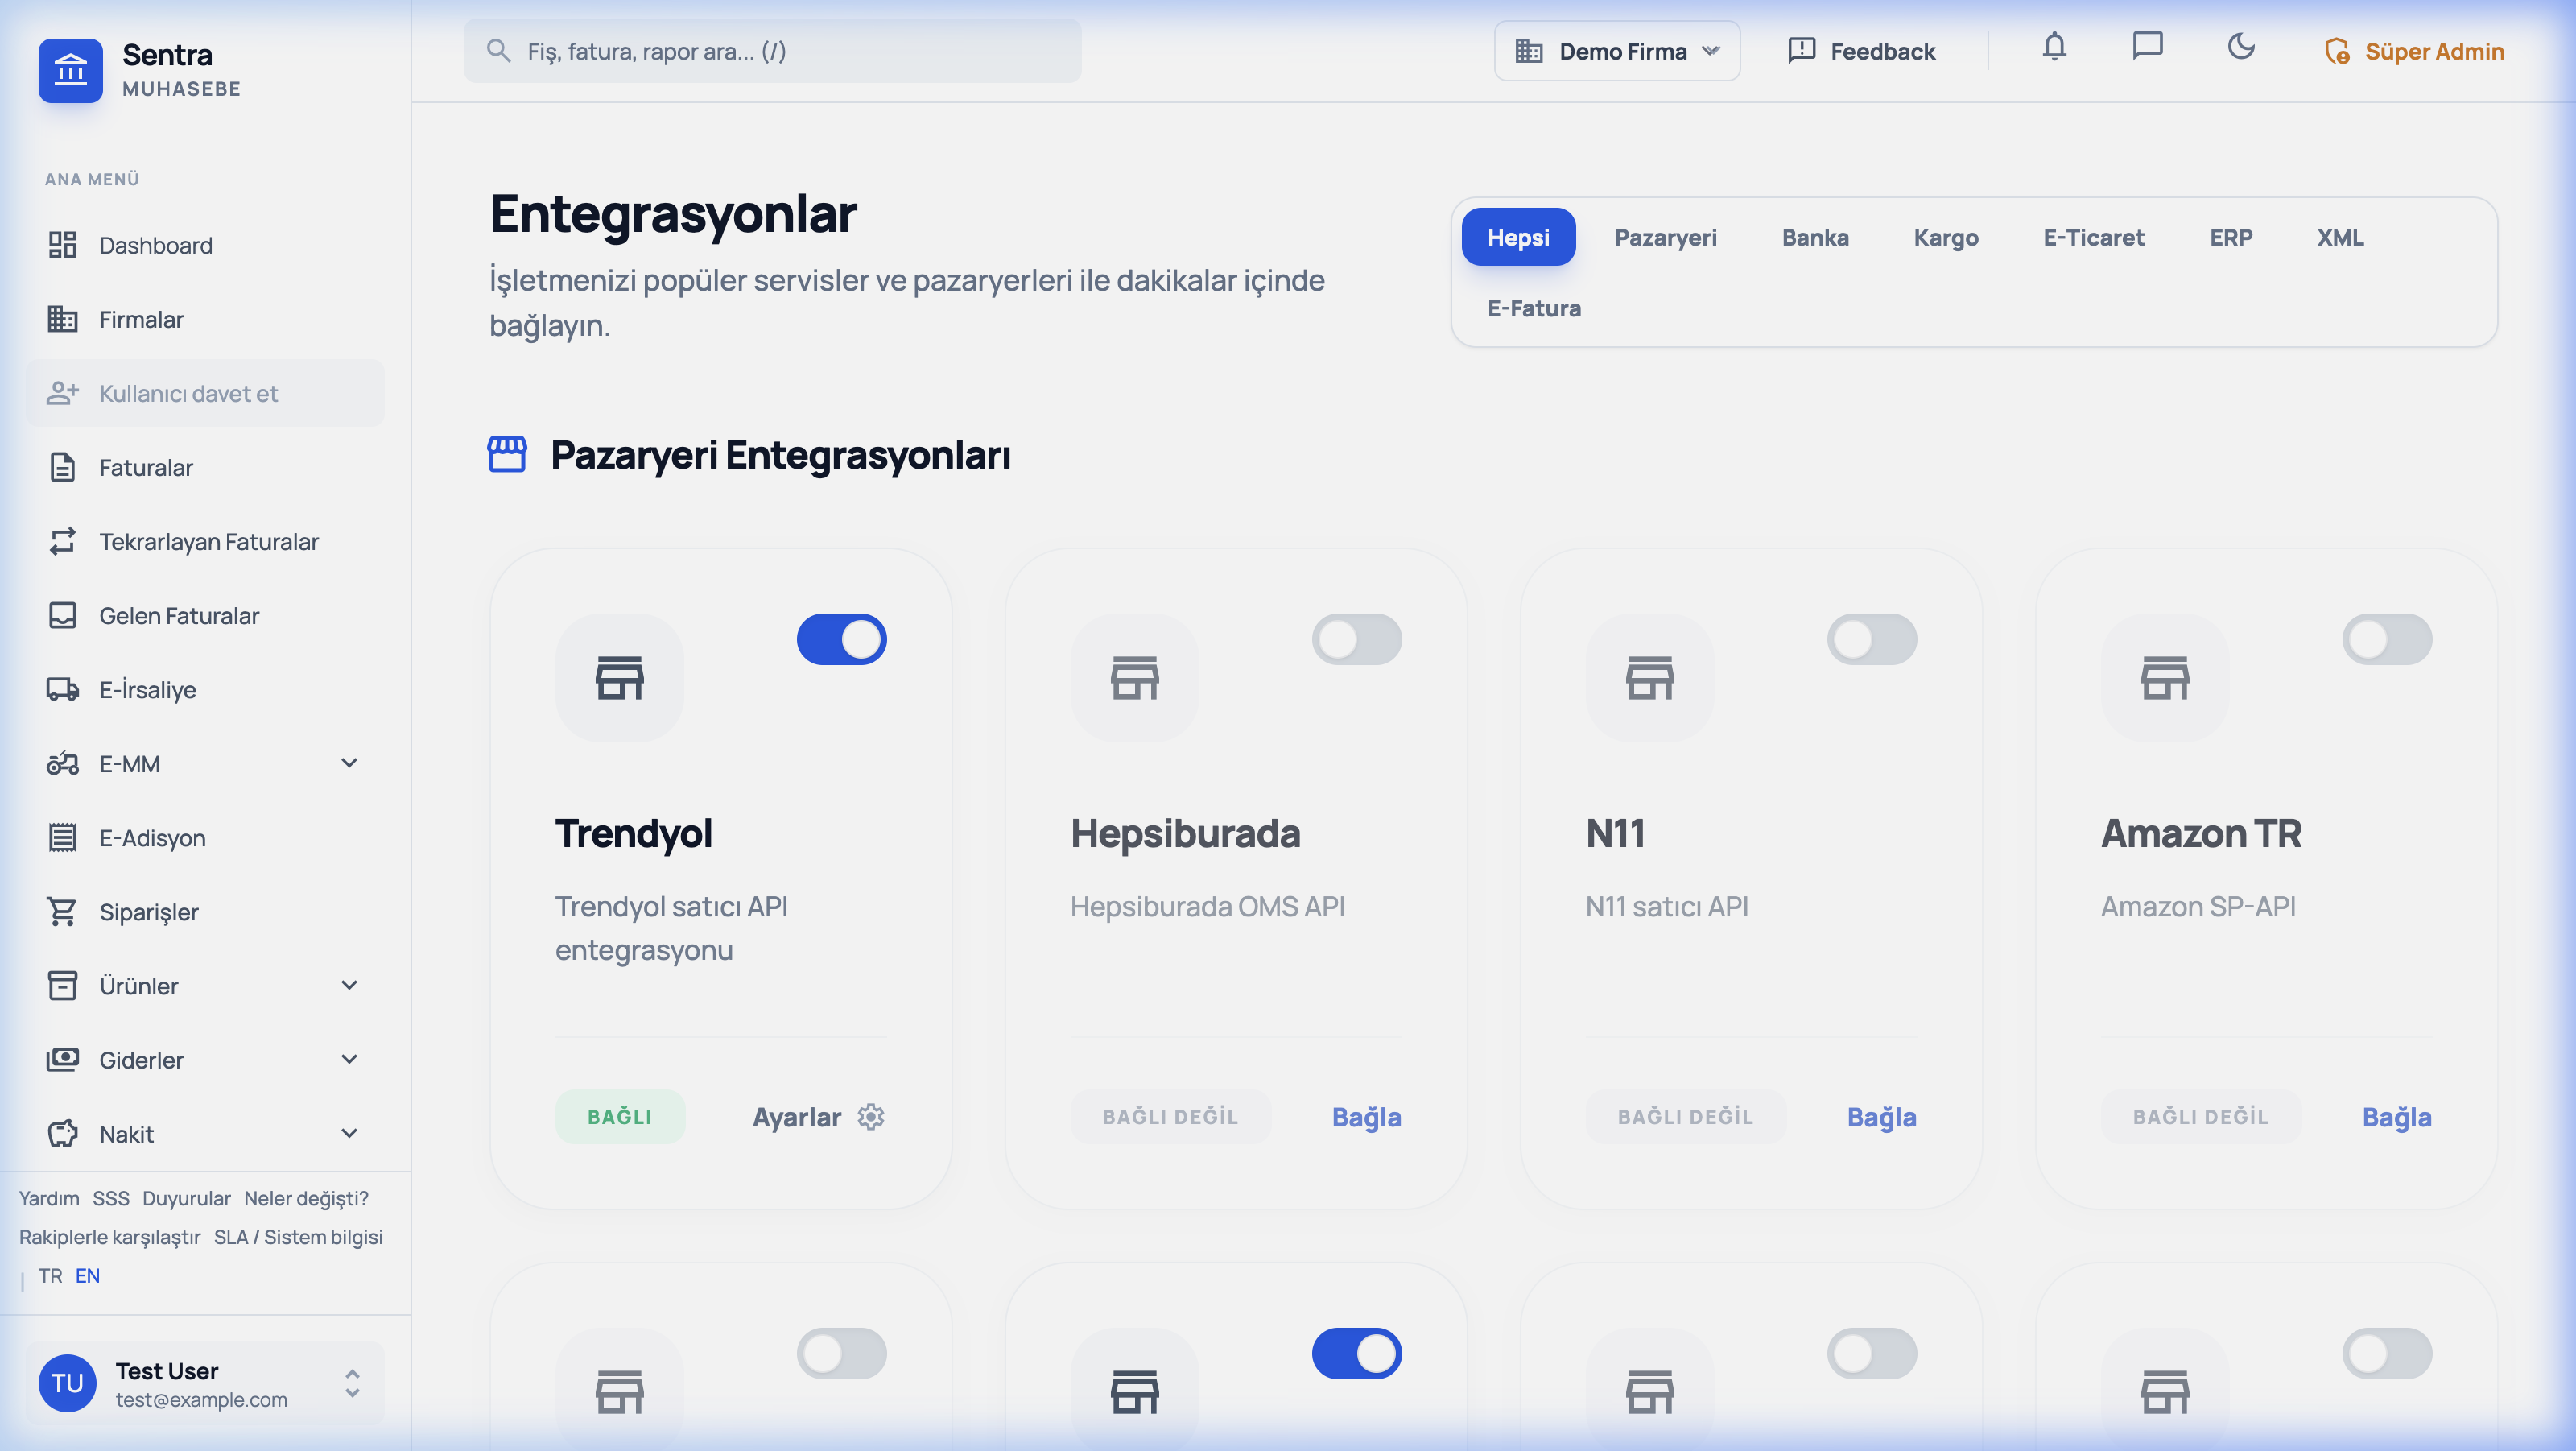2576x1451 pixels.
Task: Switch to the E-Fatura filter tab
Action: [1534, 309]
